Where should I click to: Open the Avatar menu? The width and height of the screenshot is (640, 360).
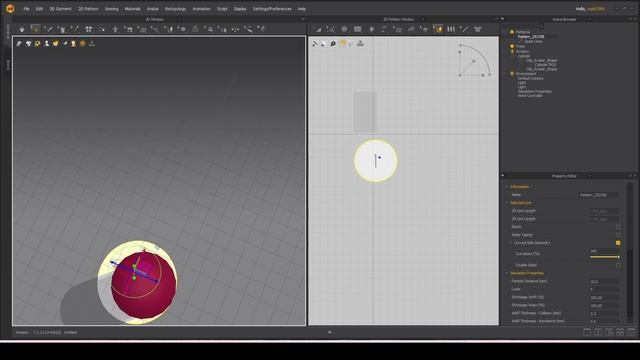click(x=153, y=9)
